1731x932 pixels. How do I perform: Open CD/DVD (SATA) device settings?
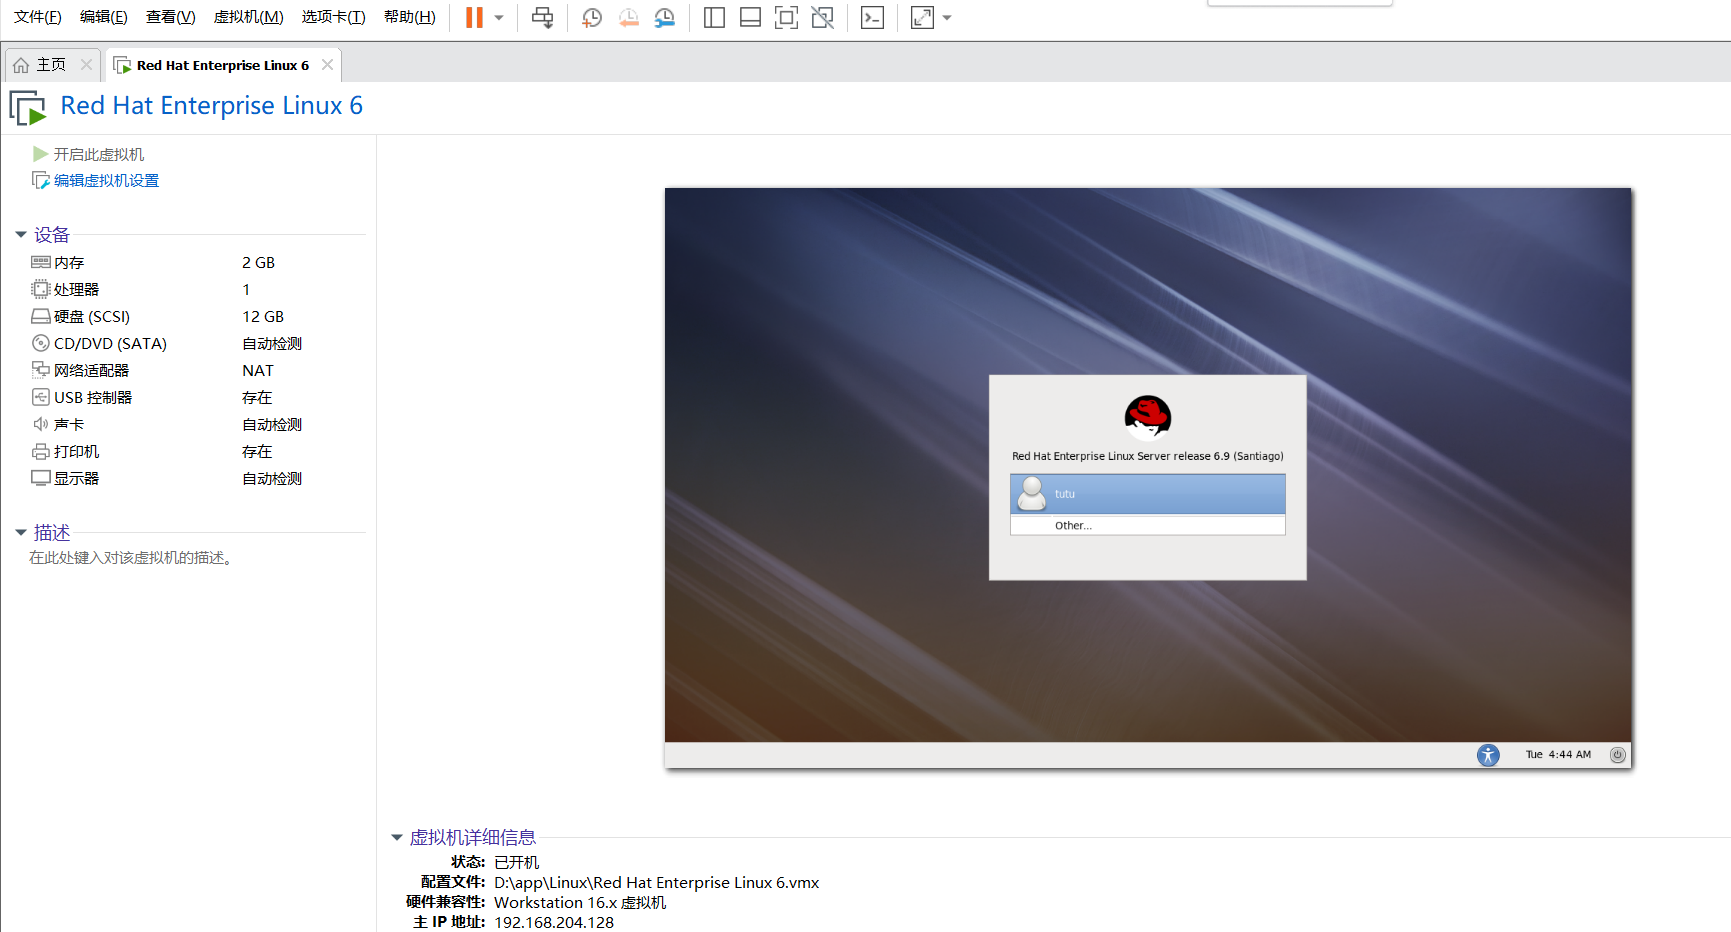[108, 343]
